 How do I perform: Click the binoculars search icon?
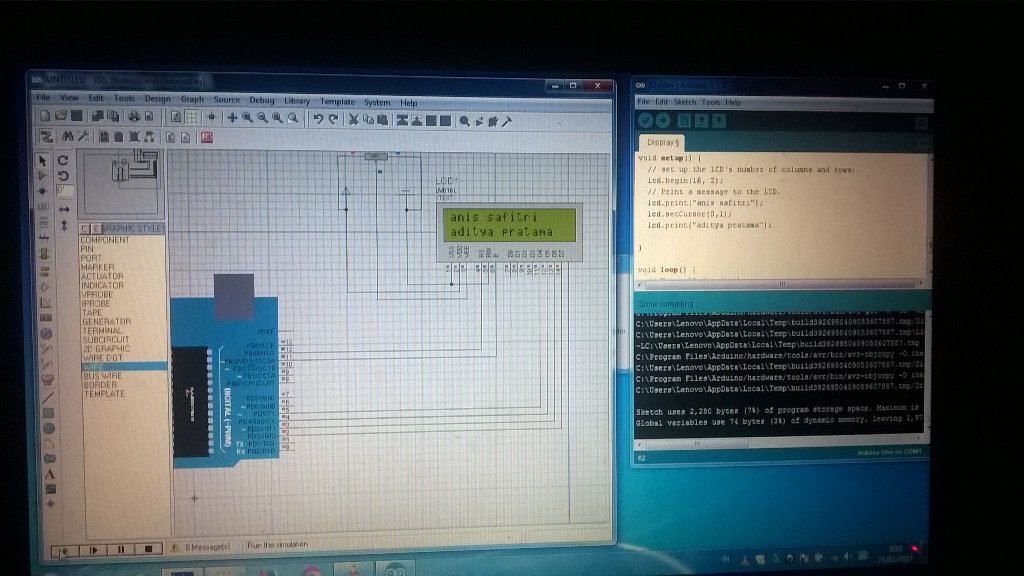point(67,136)
